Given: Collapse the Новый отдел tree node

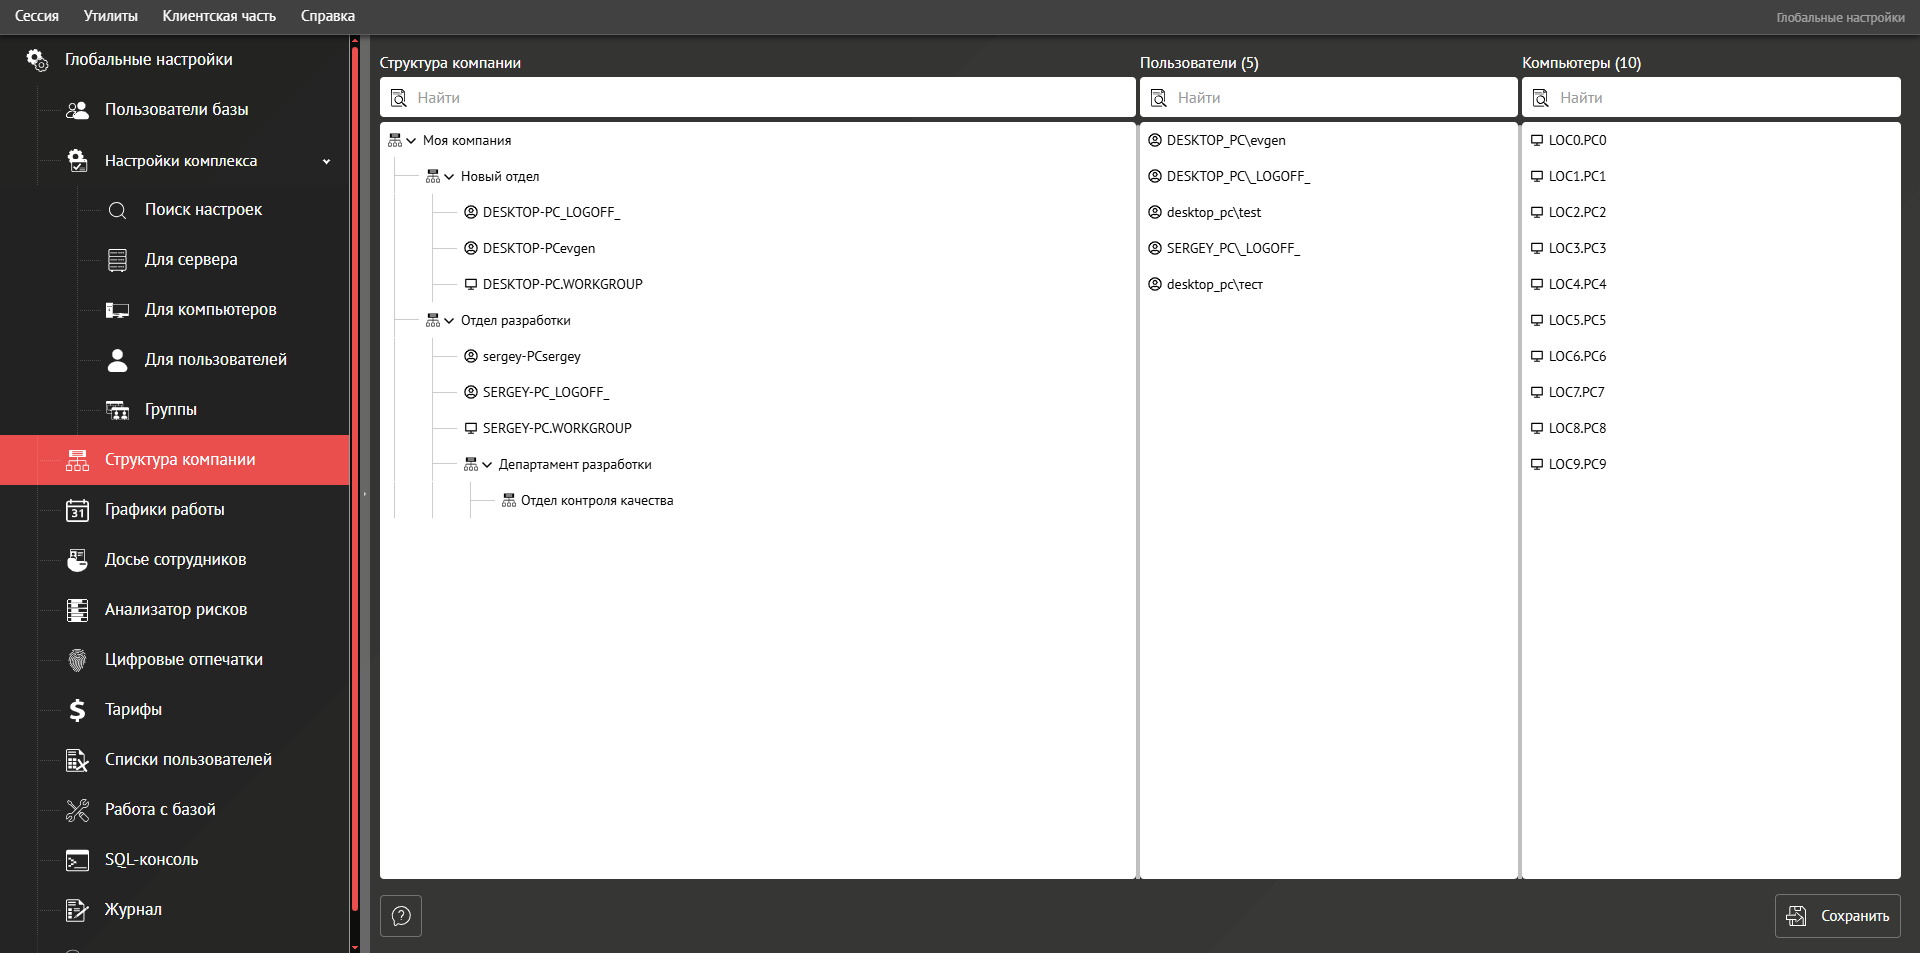Looking at the screenshot, I should [449, 177].
